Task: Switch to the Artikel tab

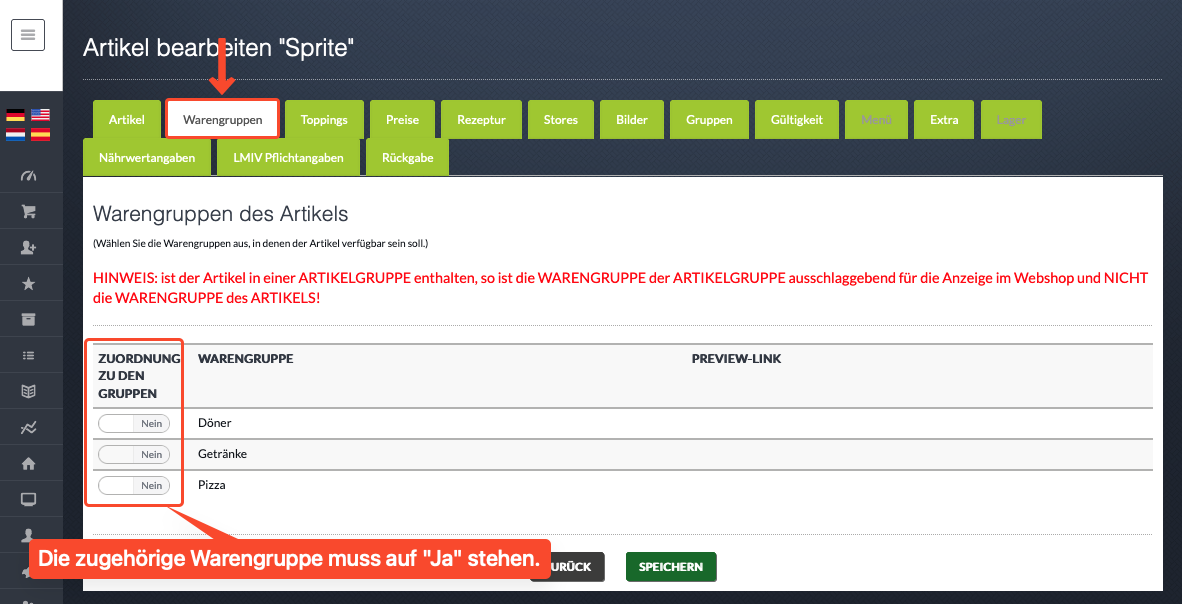Action: click(x=127, y=119)
